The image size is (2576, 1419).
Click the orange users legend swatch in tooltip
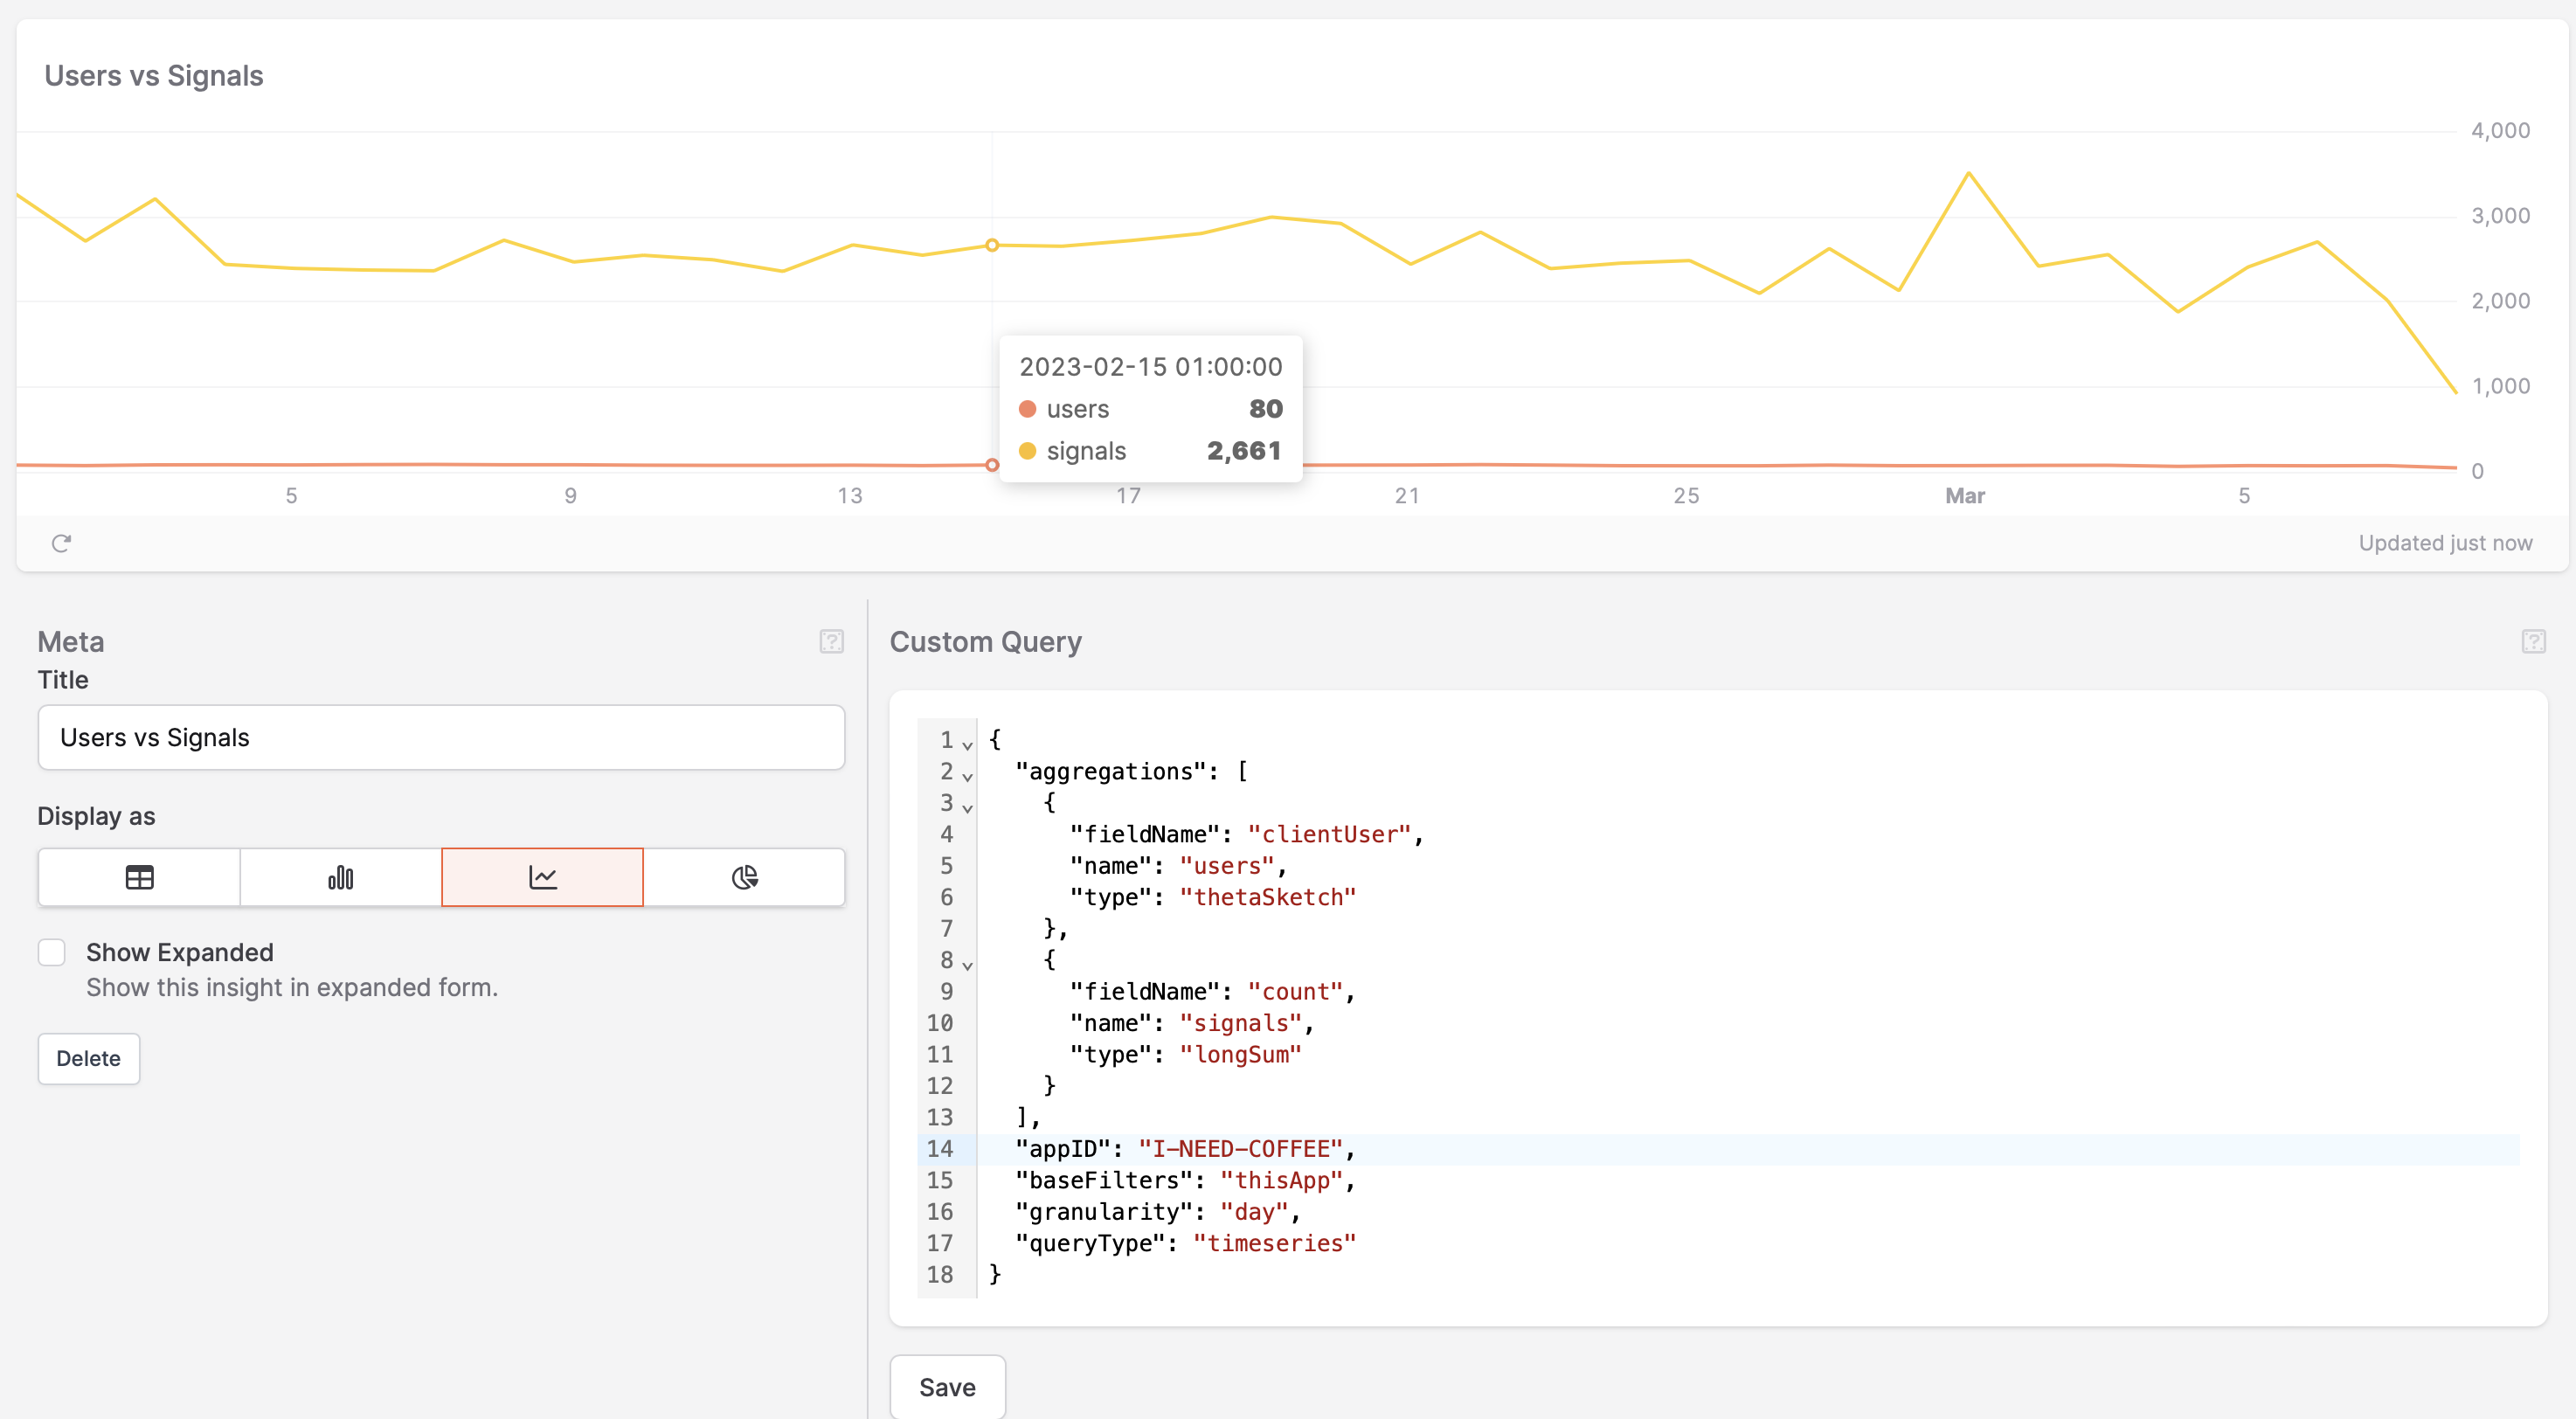click(x=1027, y=409)
